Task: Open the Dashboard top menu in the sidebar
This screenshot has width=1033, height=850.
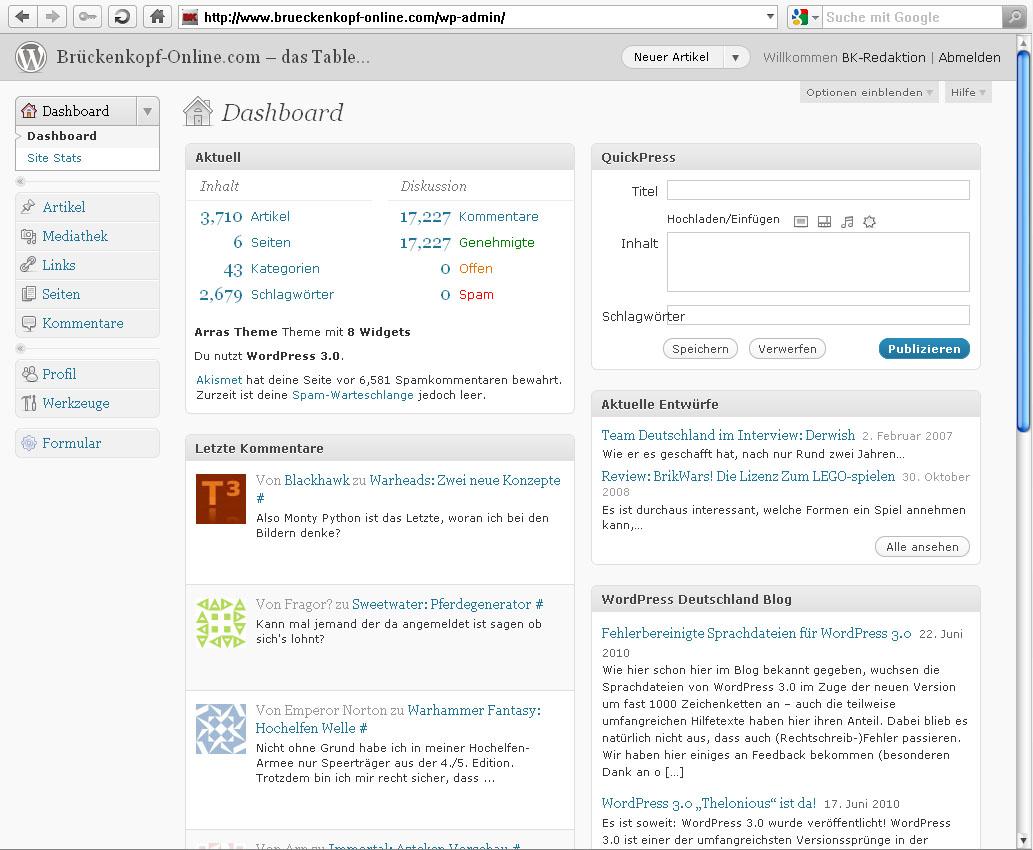Action: click(x=76, y=111)
